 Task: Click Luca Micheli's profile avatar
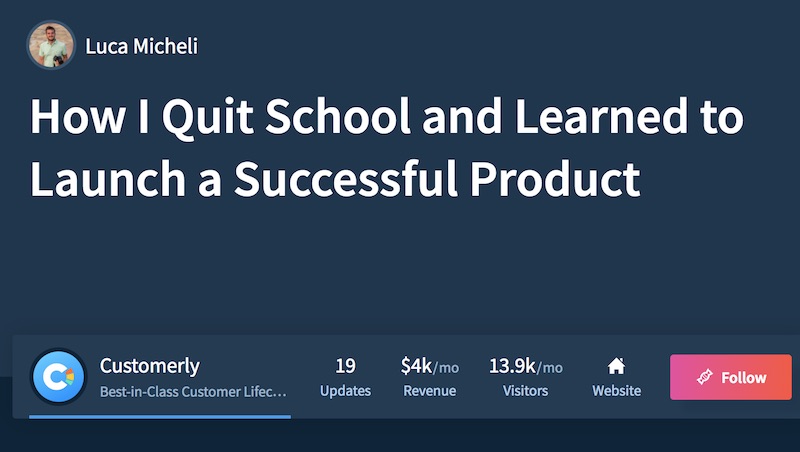pyautogui.click(x=52, y=45)
